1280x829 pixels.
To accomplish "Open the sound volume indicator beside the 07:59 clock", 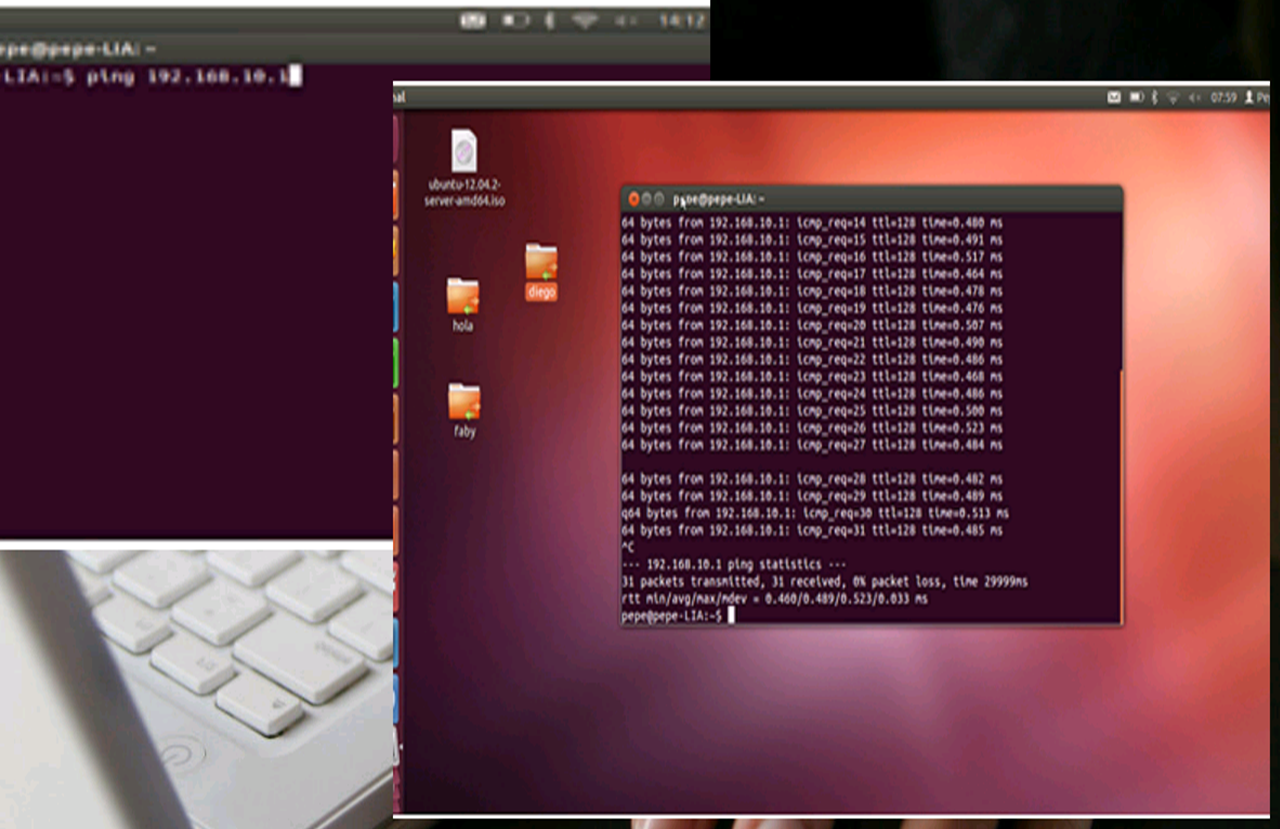I will pos(1195,97).
